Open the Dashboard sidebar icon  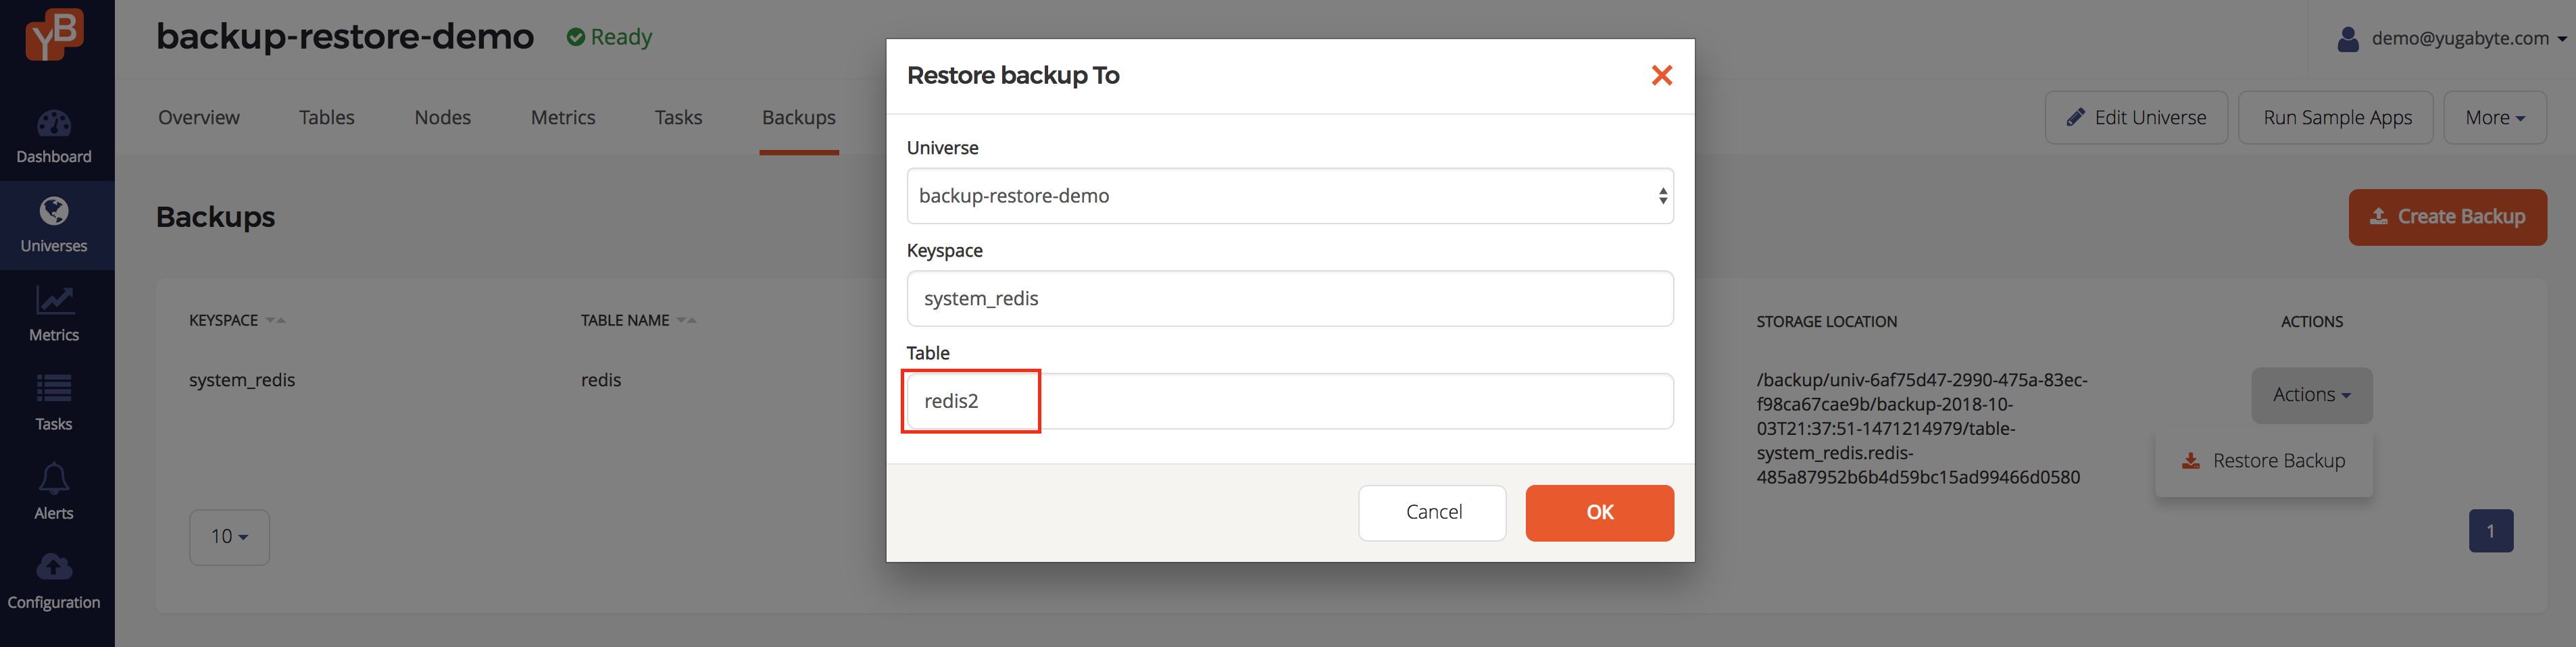[54, 124]
